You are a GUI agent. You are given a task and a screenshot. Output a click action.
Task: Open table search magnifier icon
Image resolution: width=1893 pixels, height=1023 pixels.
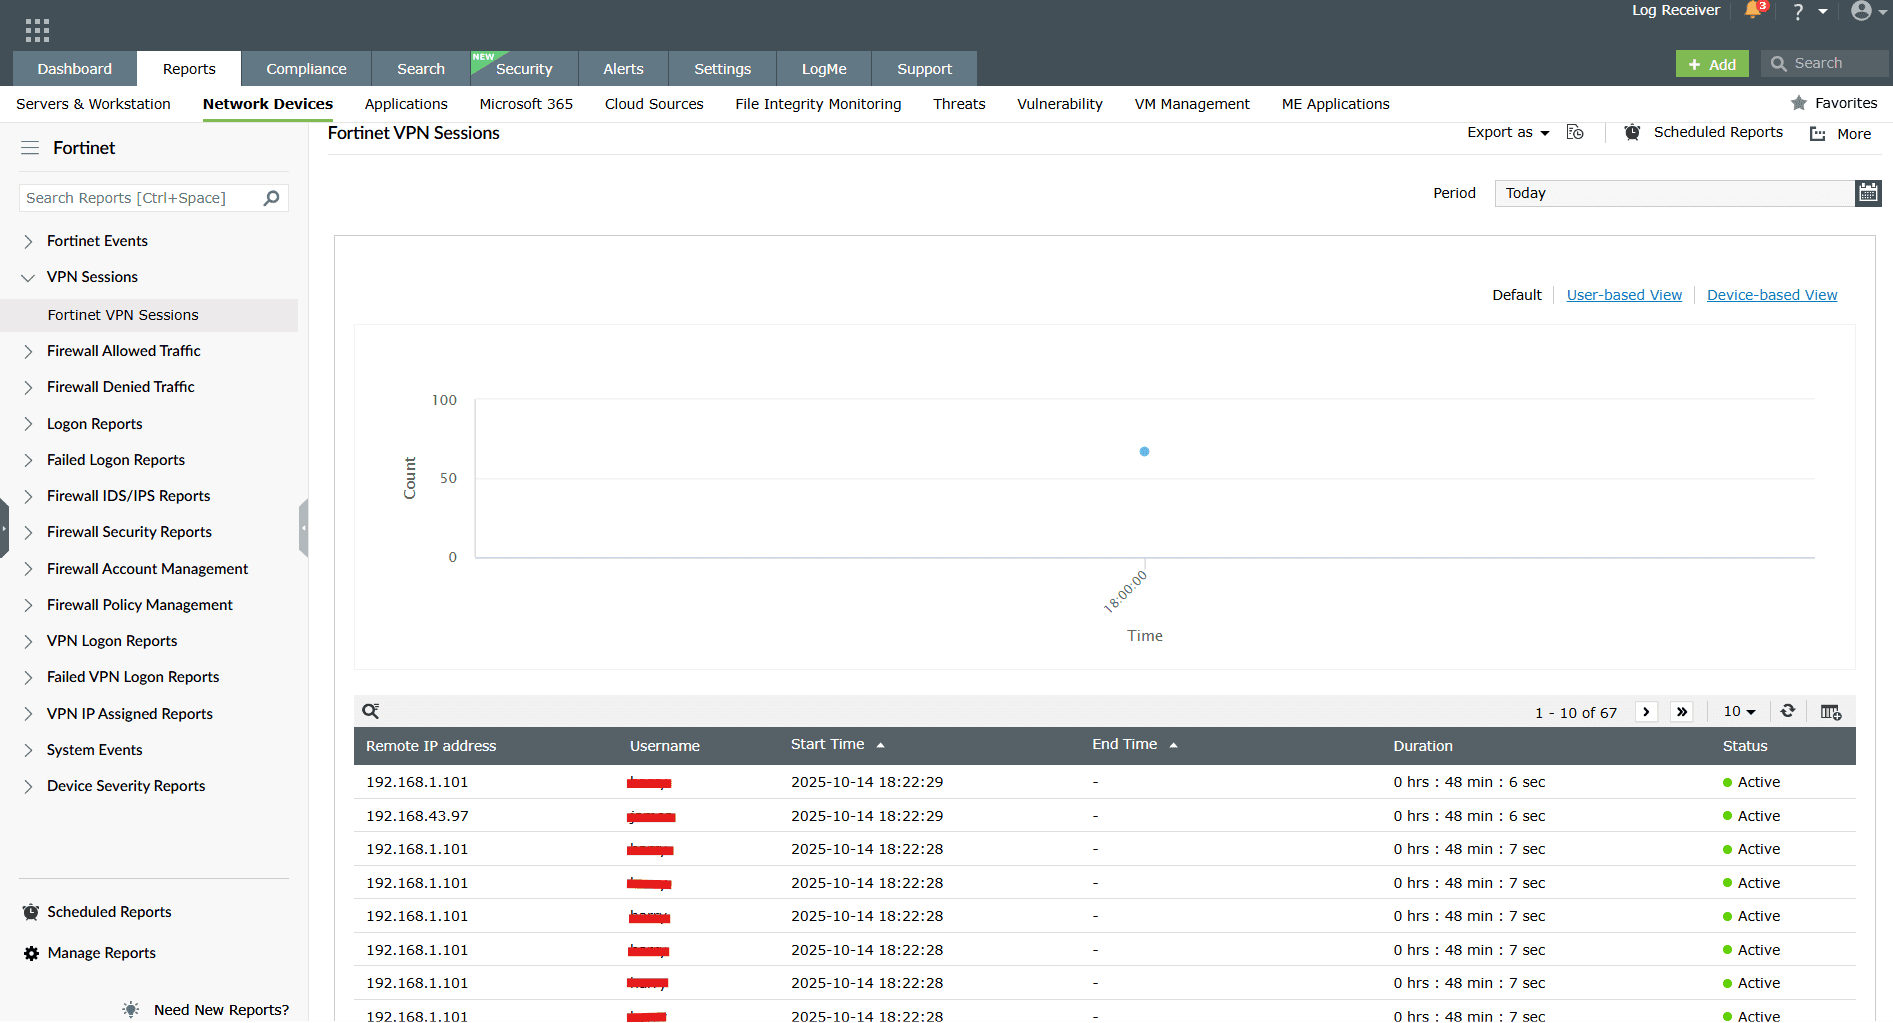point(371,711)
